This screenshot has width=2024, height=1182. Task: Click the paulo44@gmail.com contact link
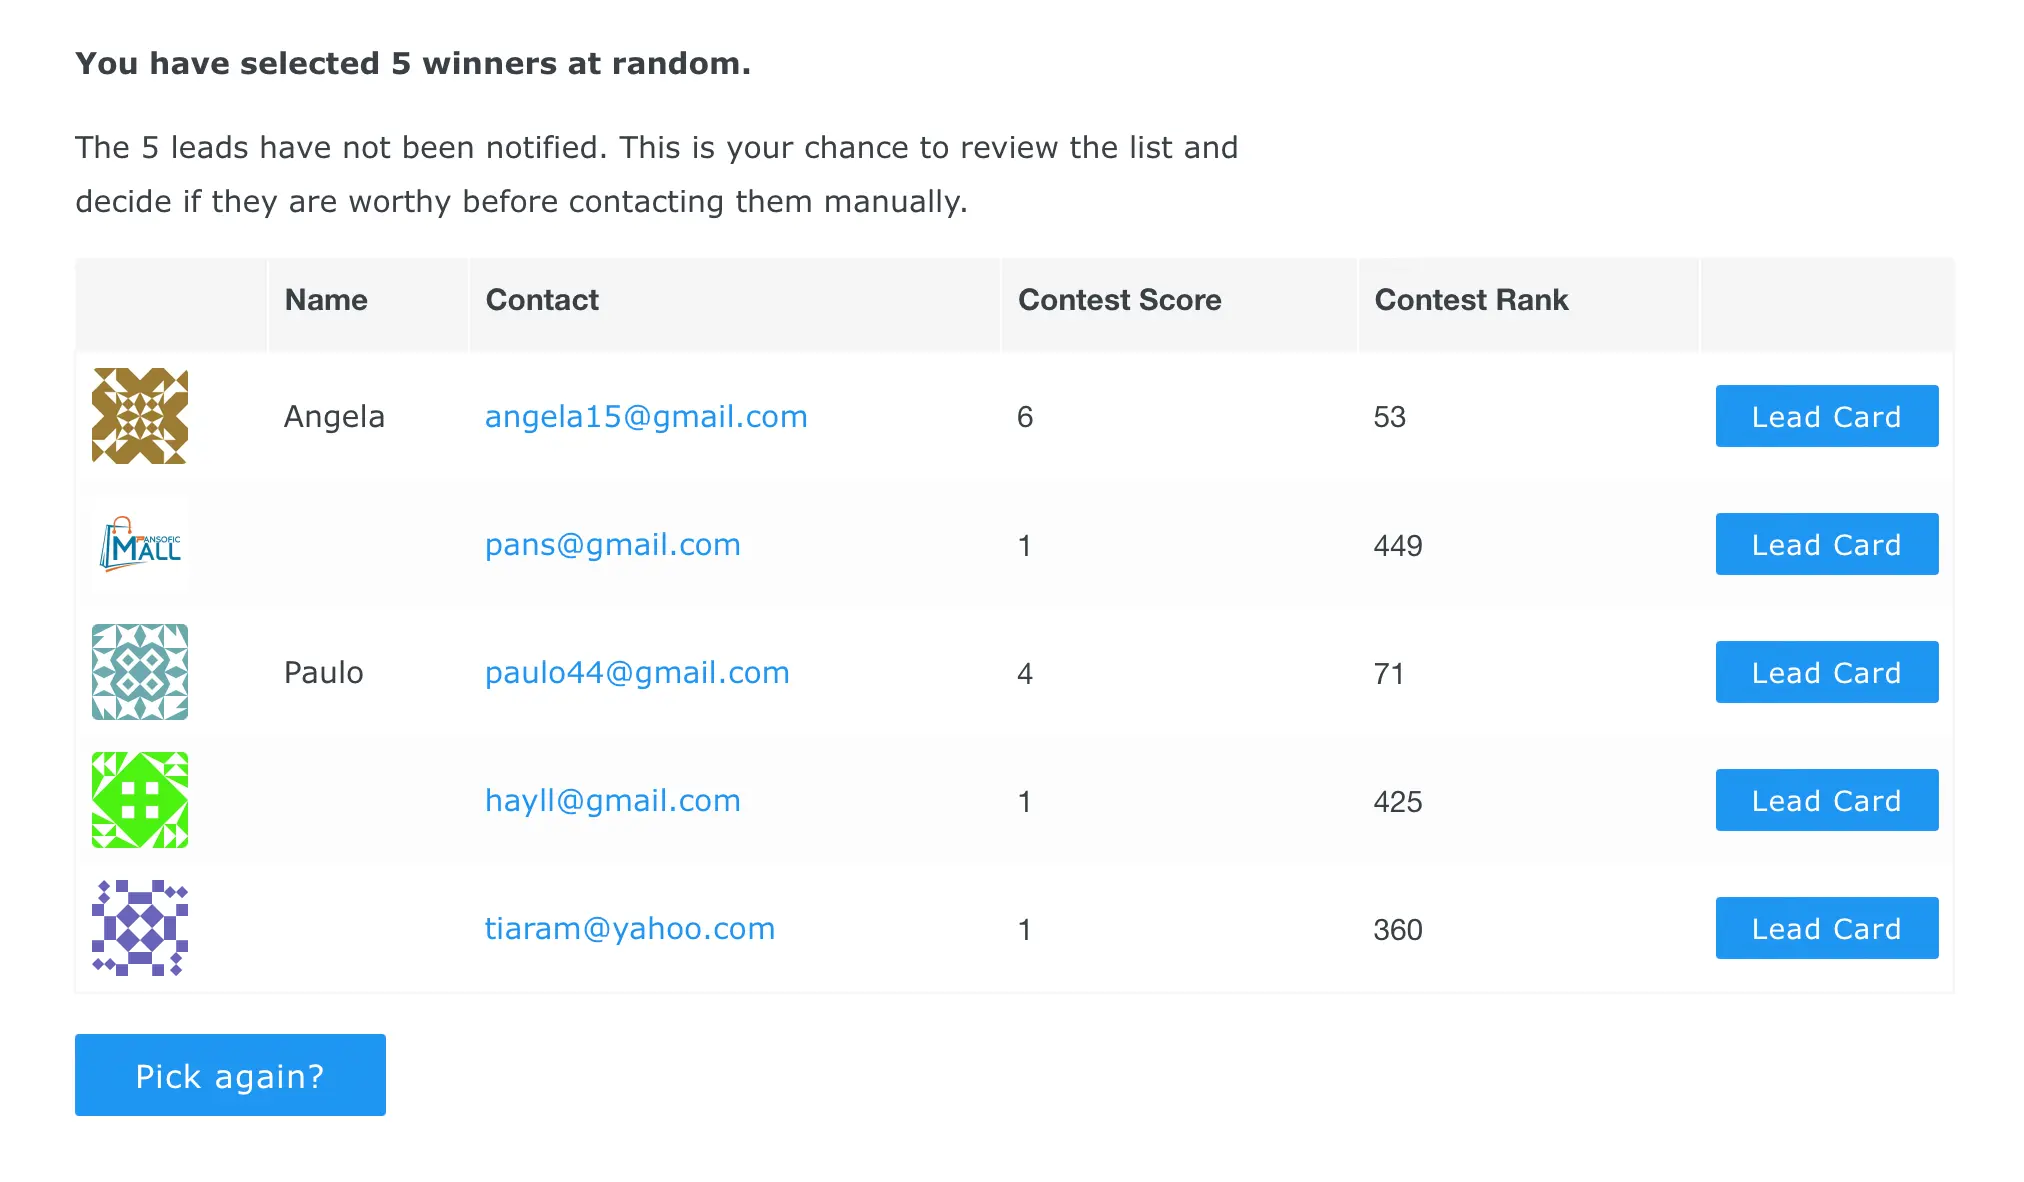(637, 673)
